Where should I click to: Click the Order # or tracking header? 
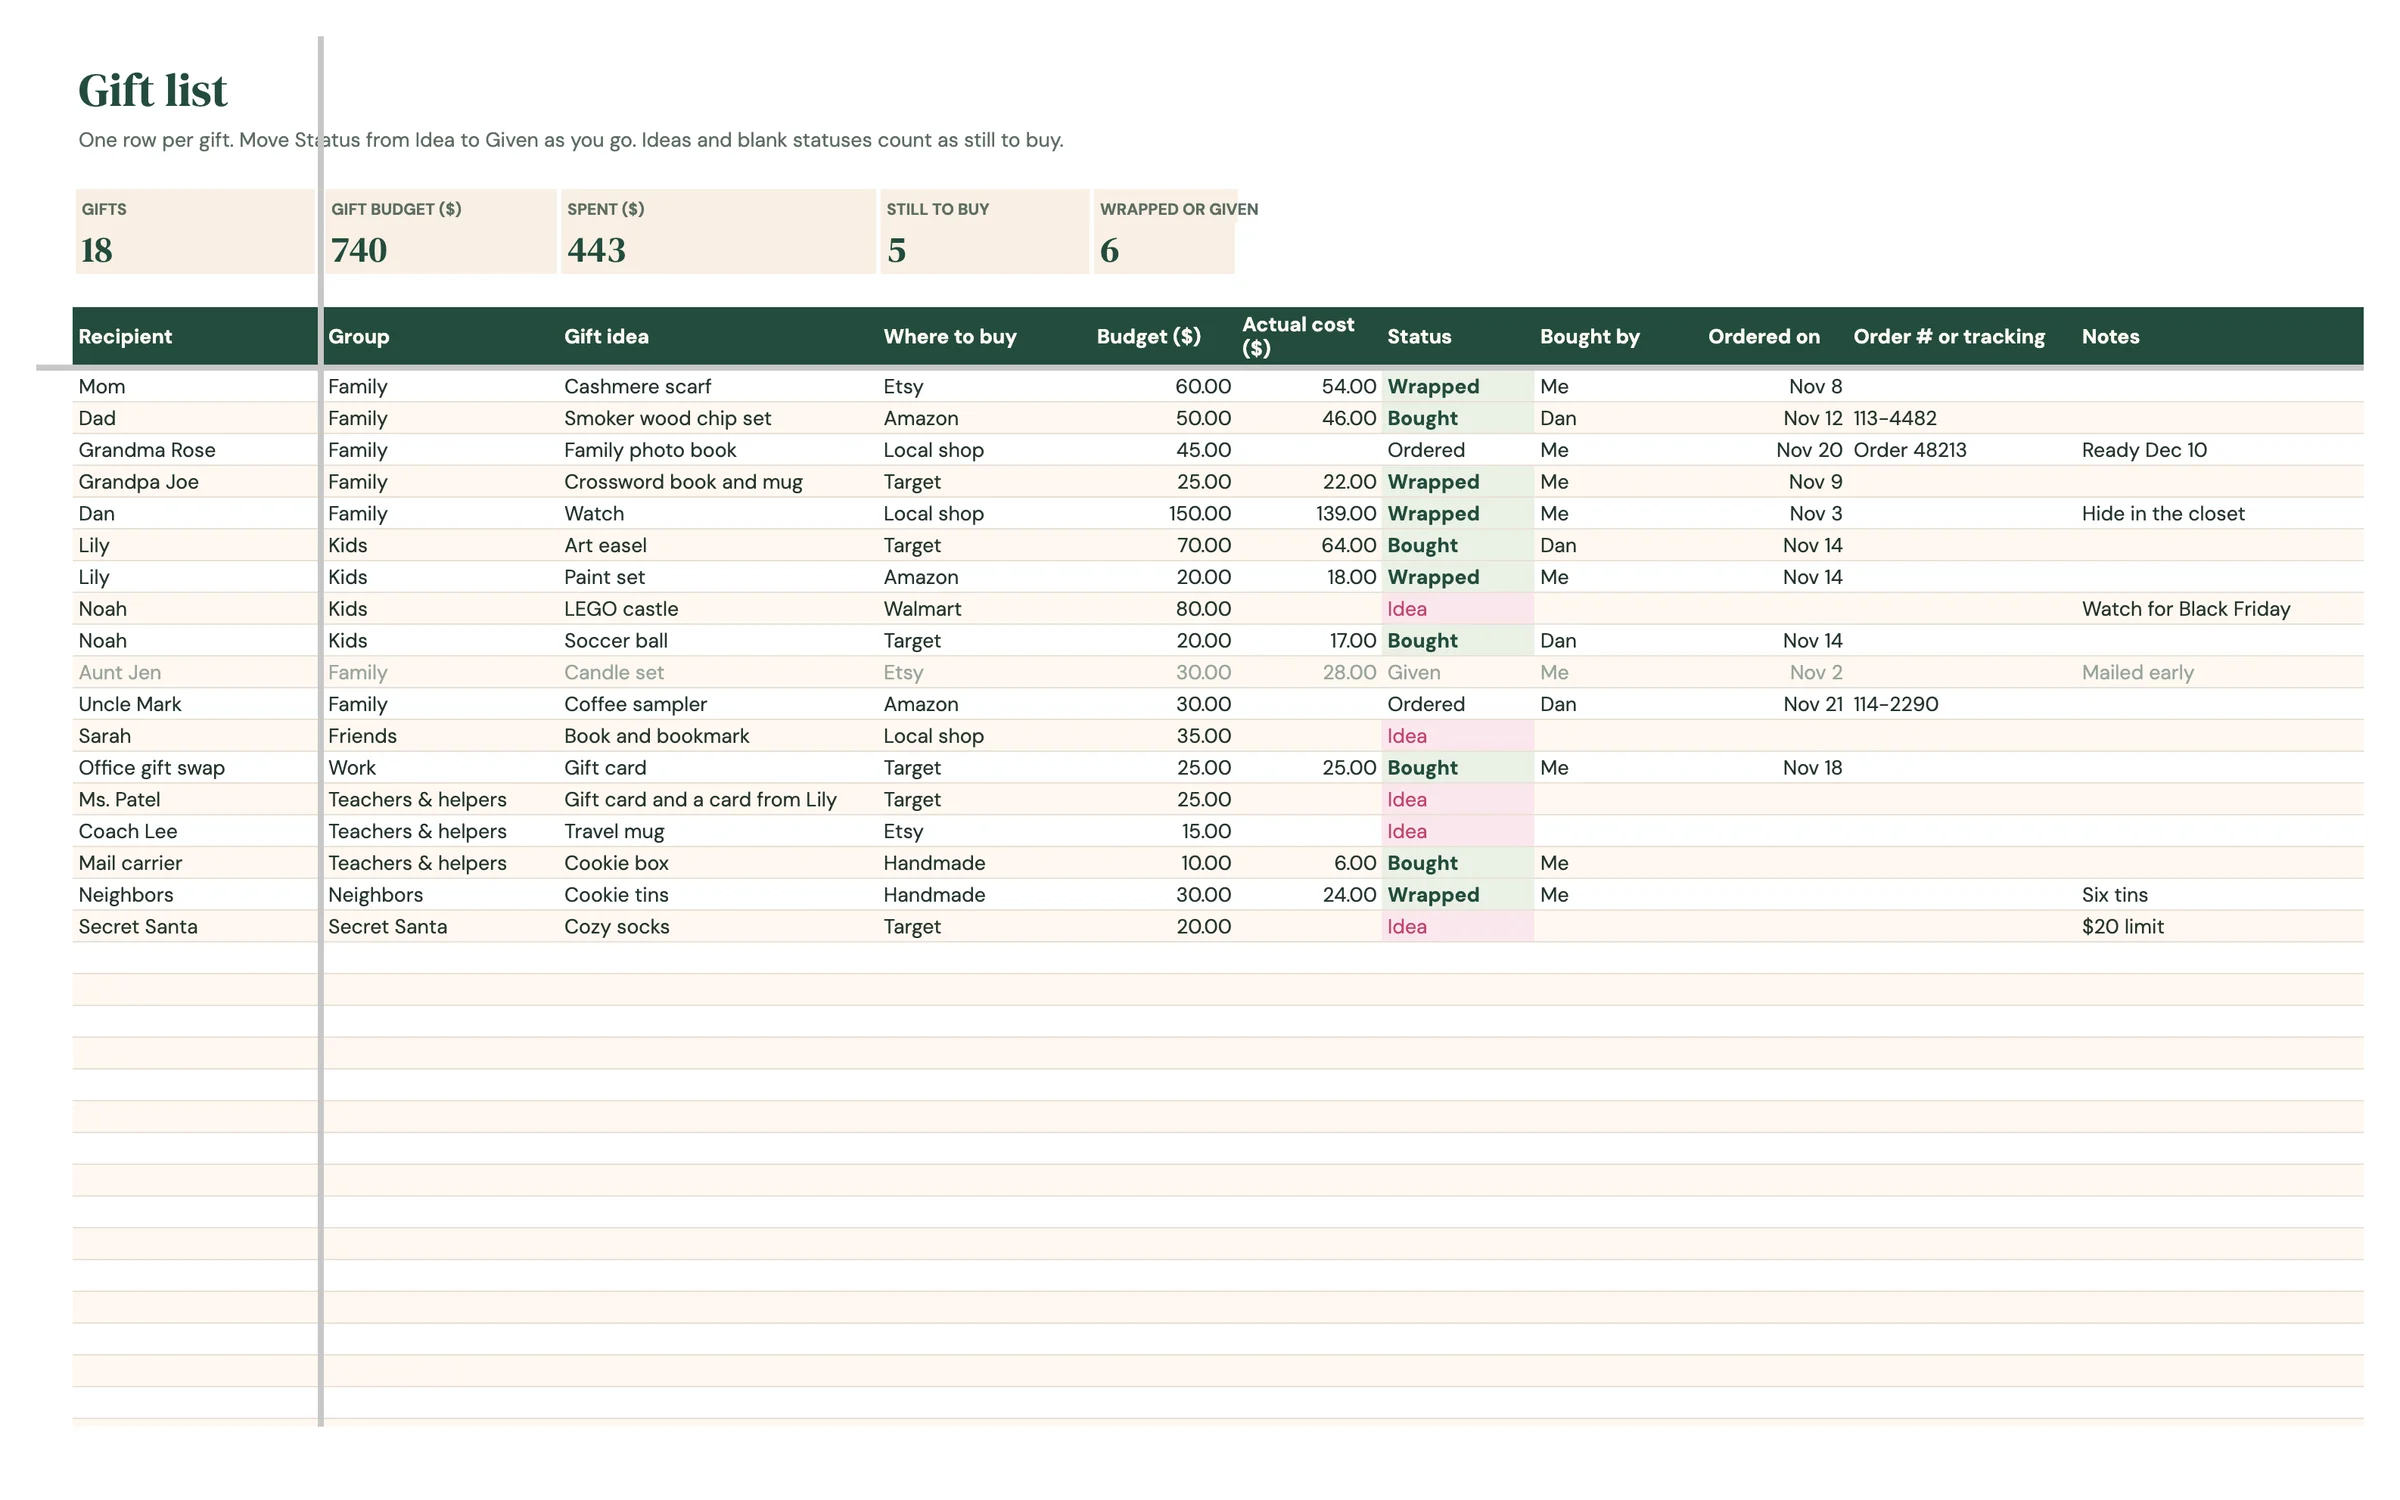pos(1949,336)
